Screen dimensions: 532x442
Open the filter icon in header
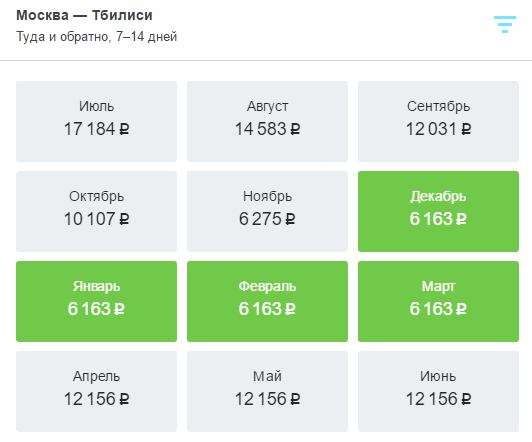click(505, 24)
